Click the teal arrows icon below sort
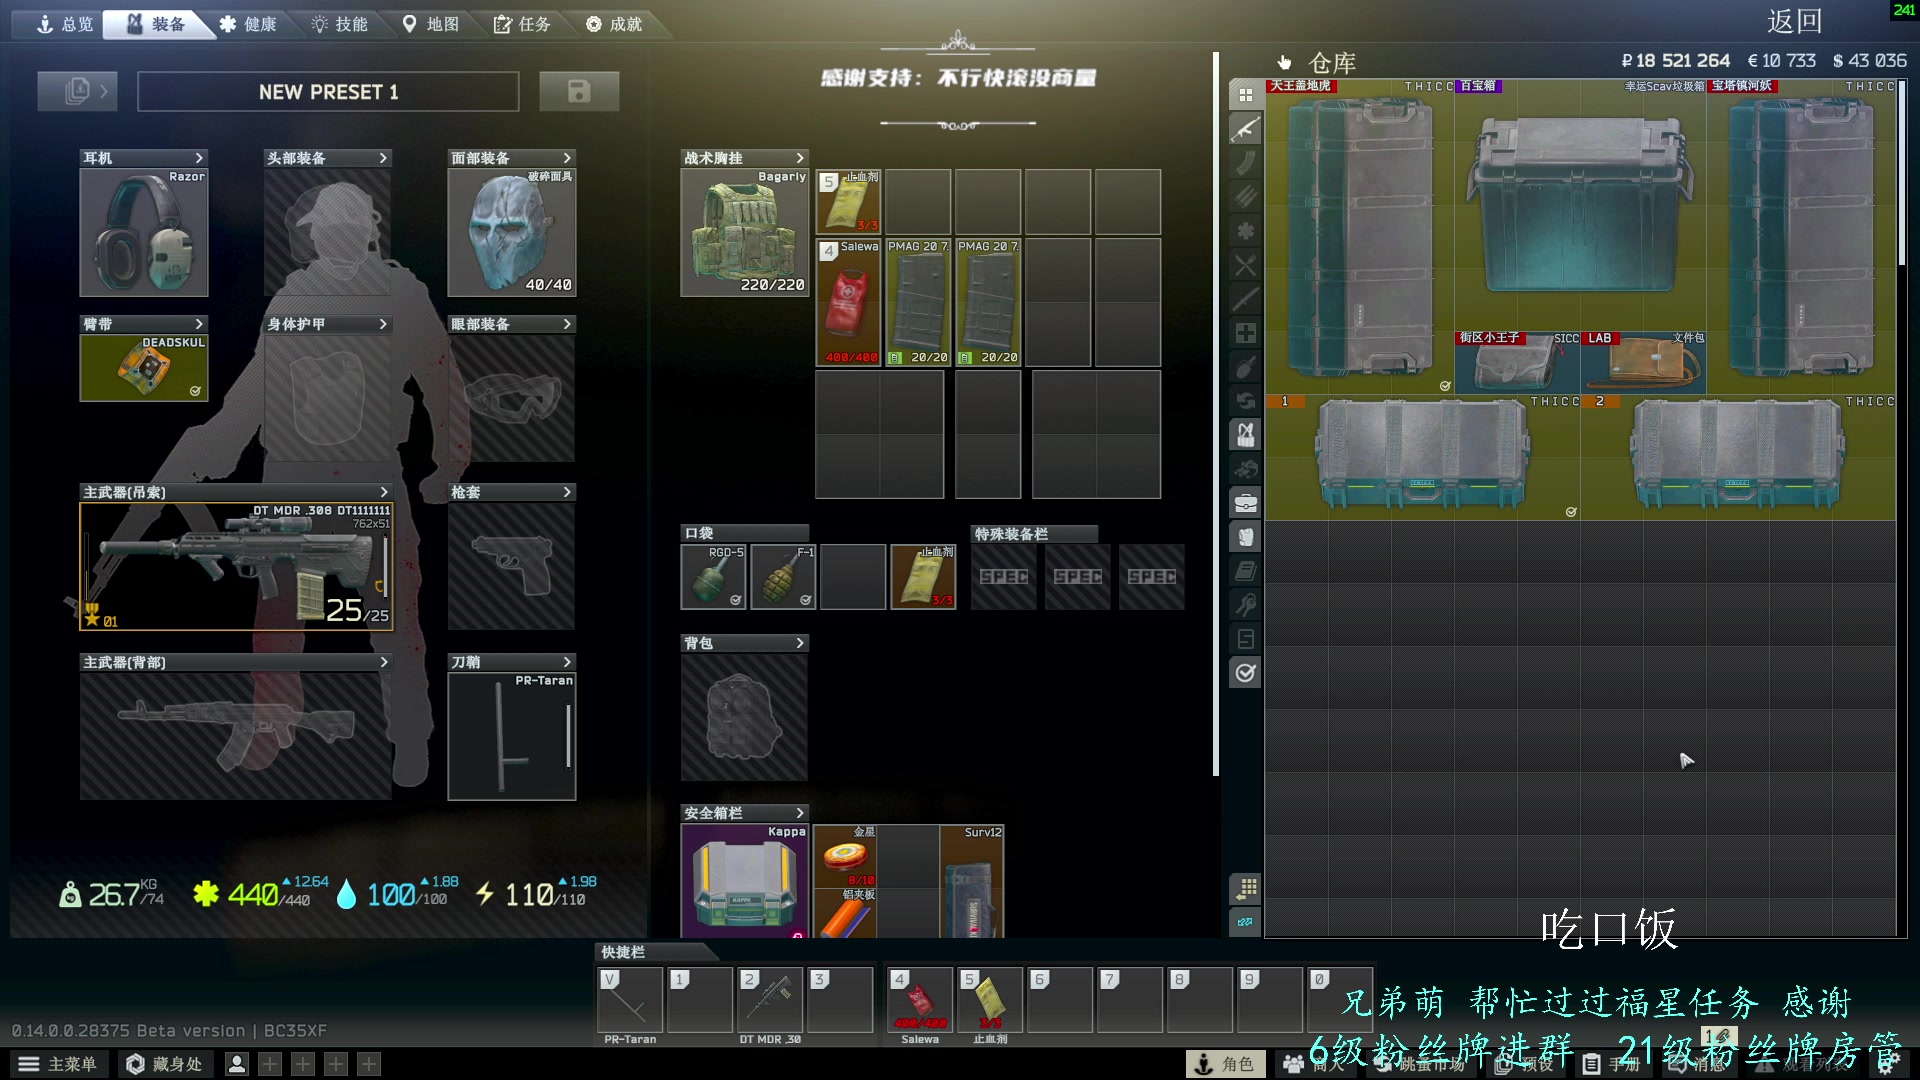 tap(1245, 922)
